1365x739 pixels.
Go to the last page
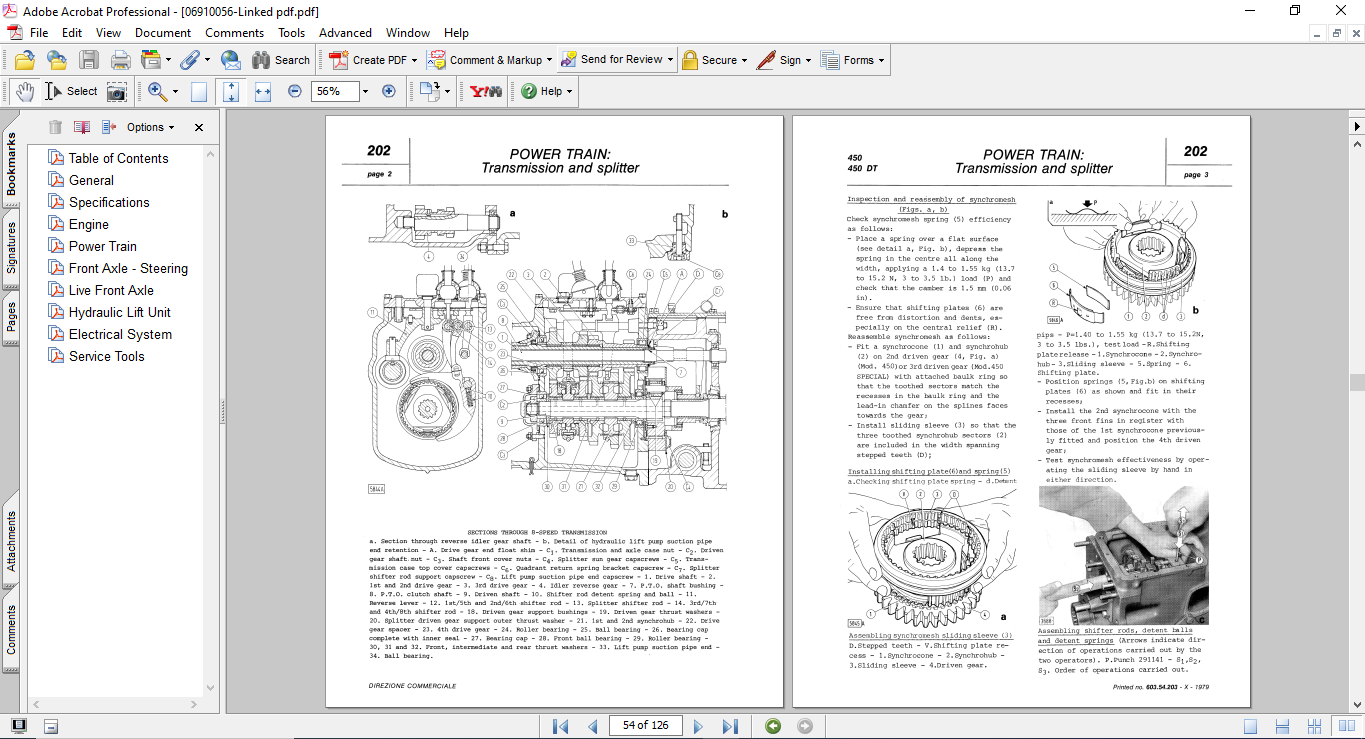[x=730, y=726]
